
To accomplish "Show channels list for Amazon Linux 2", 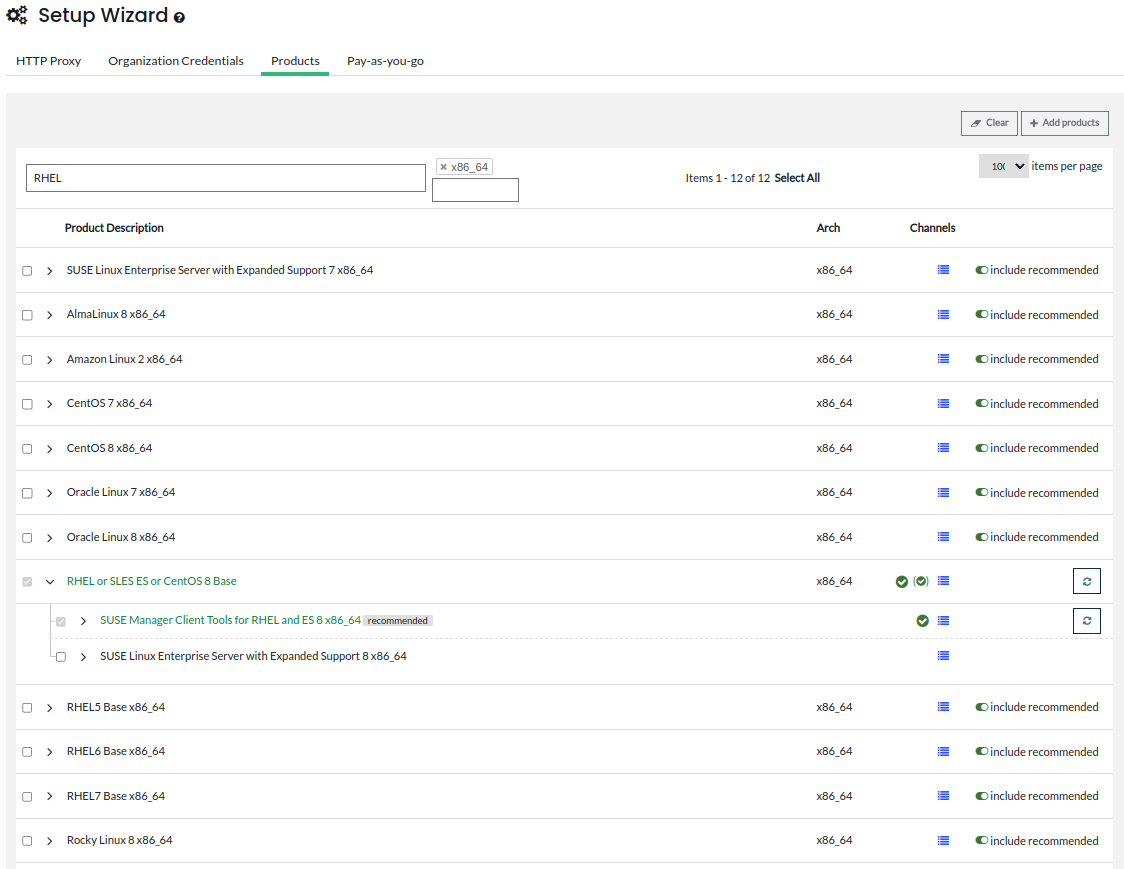I will 943,358.
